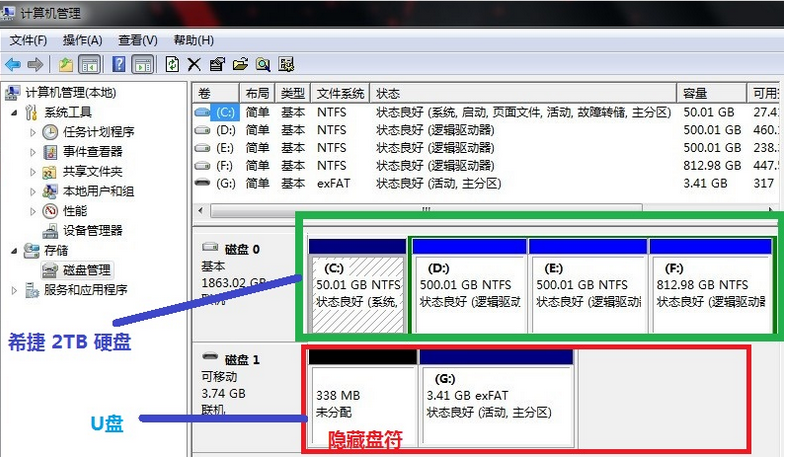Click the G: removable drive icon in list
This screenshot has width=788, height=460.
coord(202,182)
